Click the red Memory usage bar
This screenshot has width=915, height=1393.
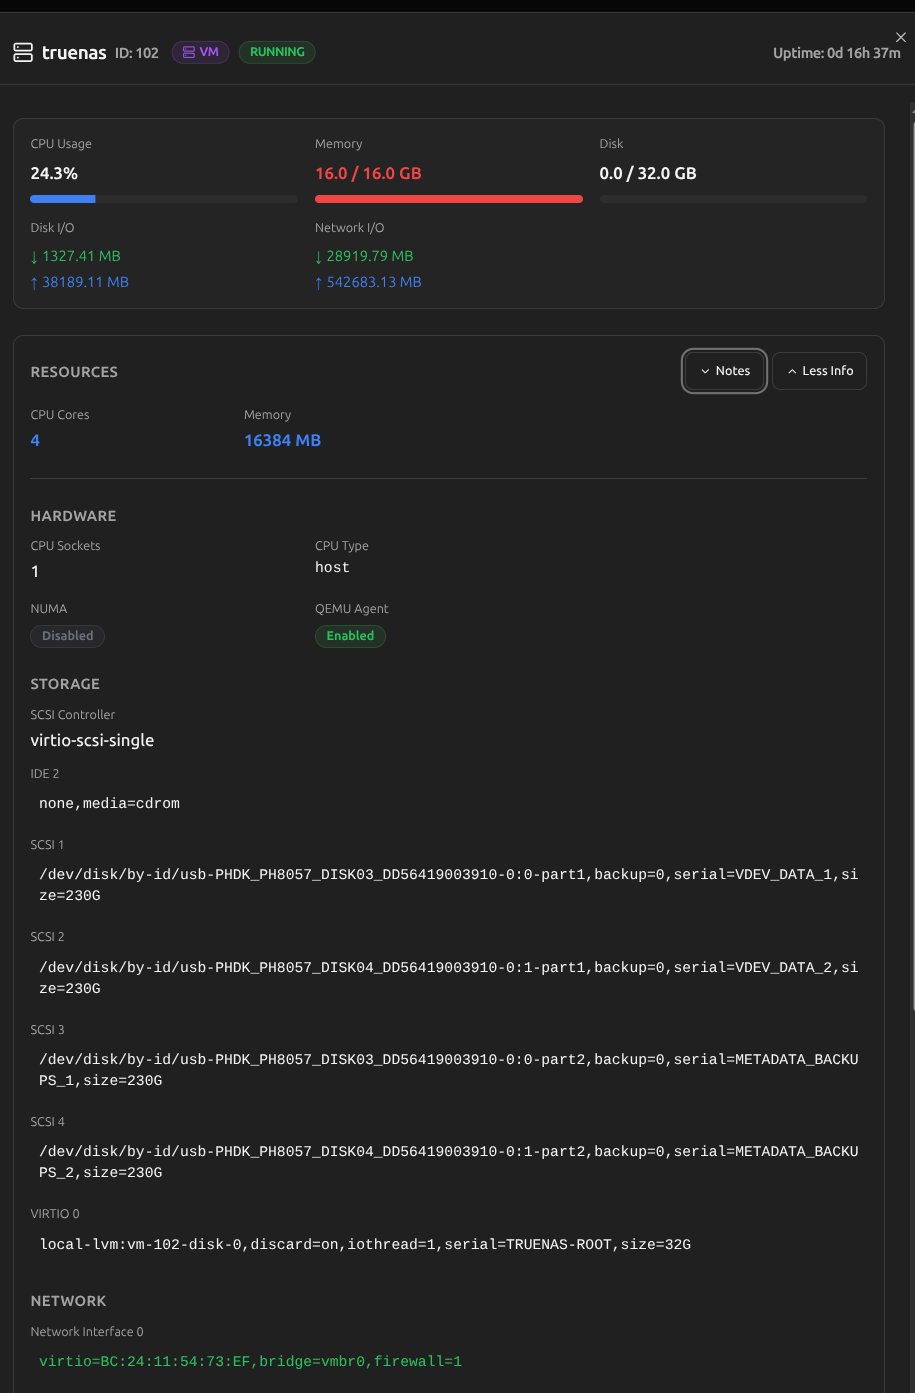click(x=448, y=199)
